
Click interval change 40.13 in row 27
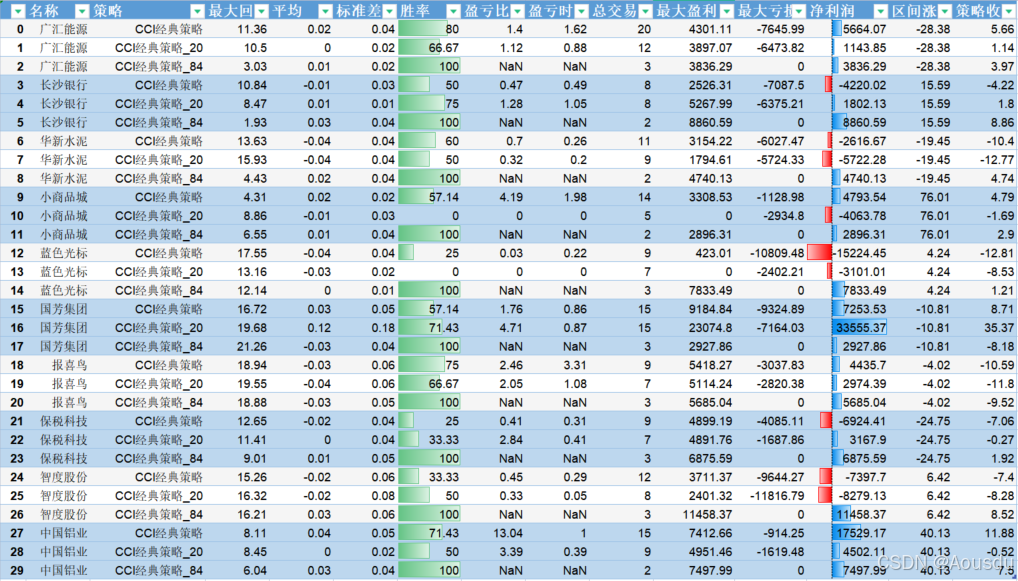[x=936, y=534]
